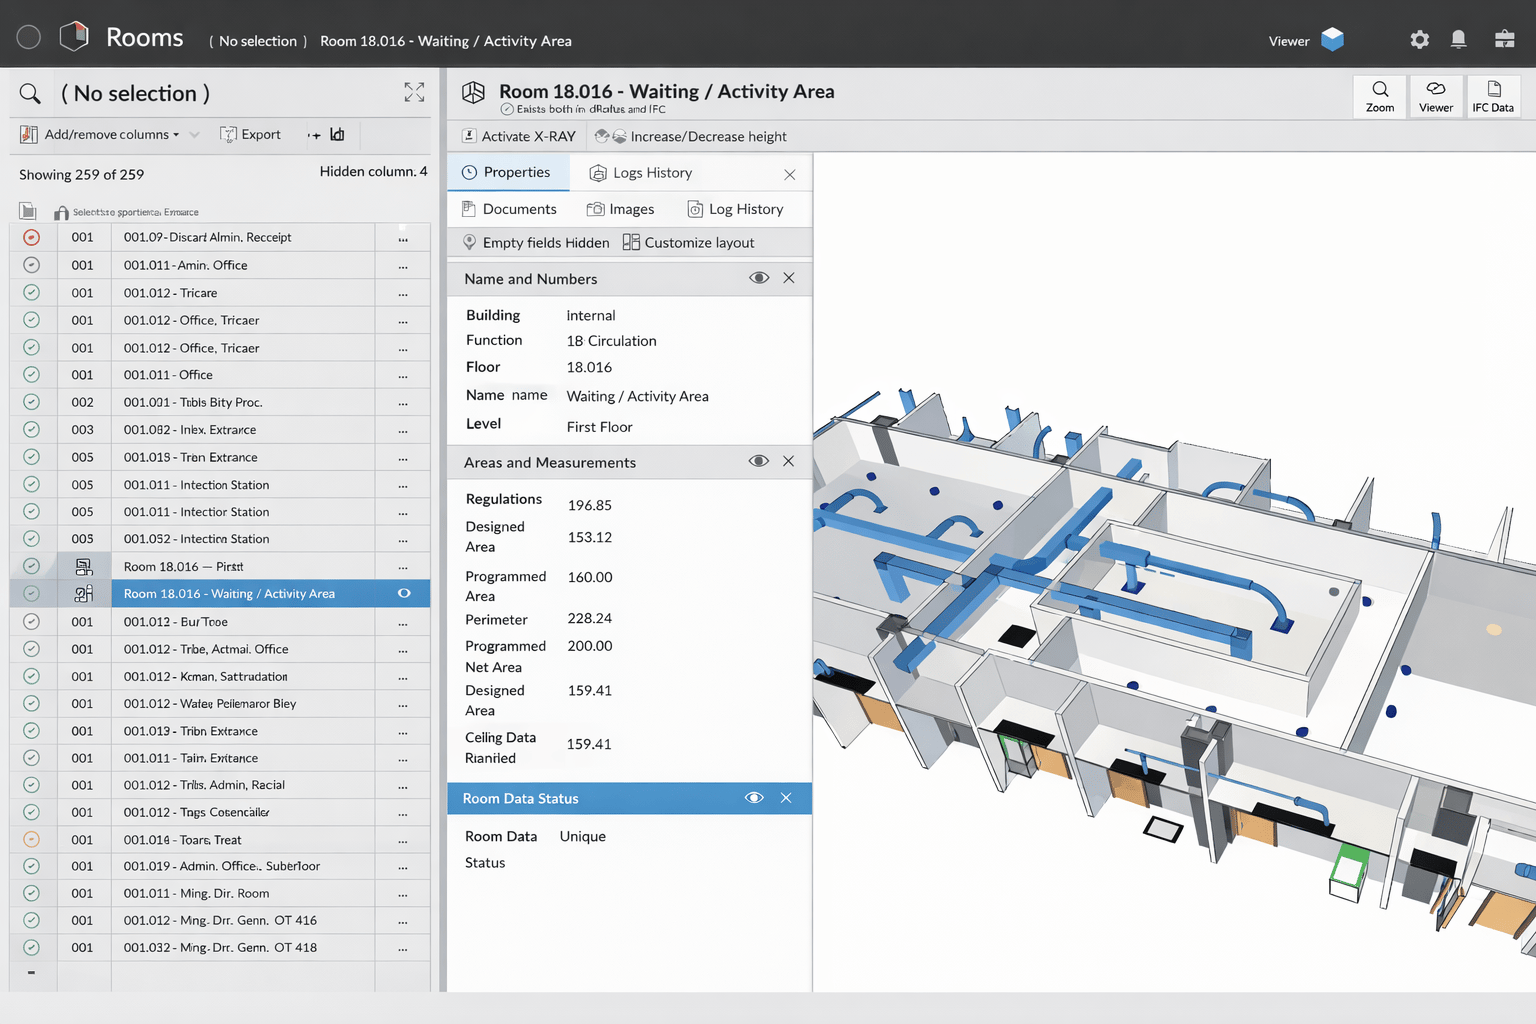Click the search magnifier in rooms list
The width and height of the screenshot is (1536, 1024).
pyautogui.click(x=31, y=94)
